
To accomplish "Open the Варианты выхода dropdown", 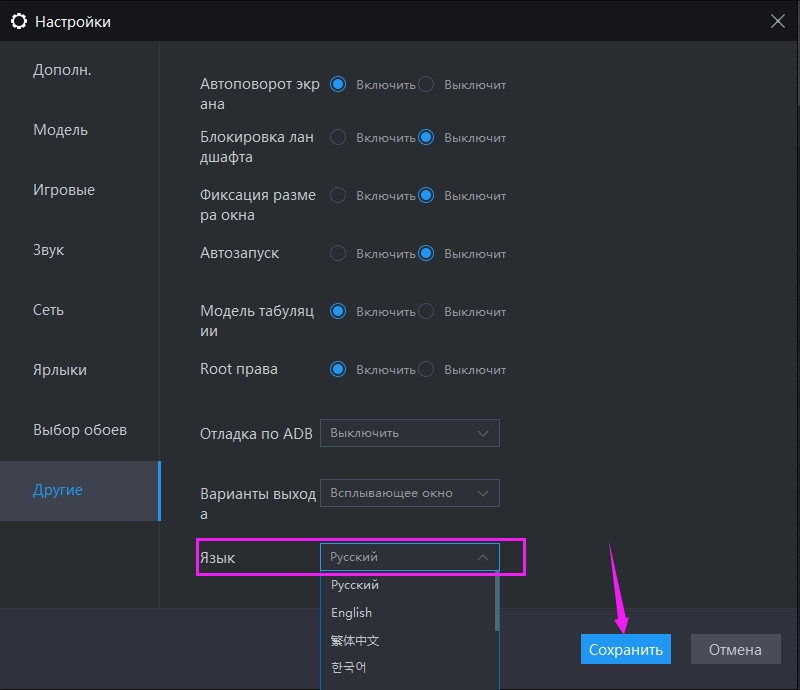I will pyautogui.click(x=409, y=493).
